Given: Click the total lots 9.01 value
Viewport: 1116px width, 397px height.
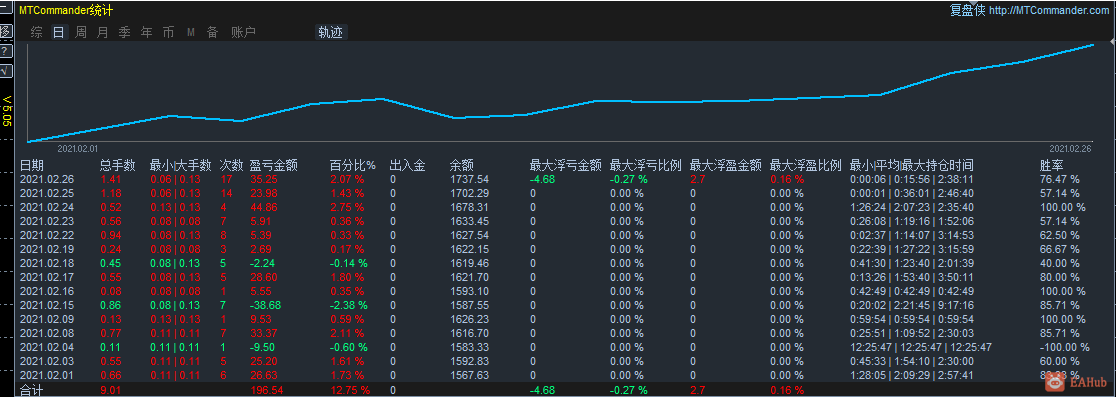Looking at the screenshot, I should (x=111, y=390).
